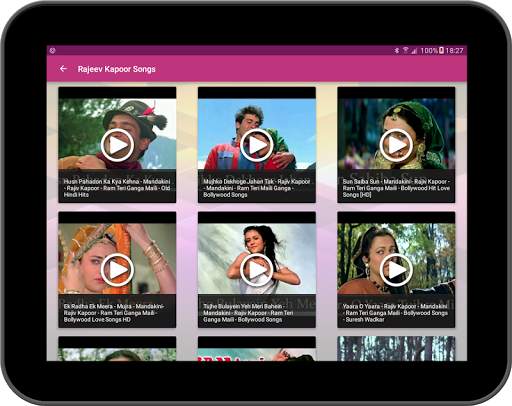Play the Sun Saiba Sun video
This screenshot has height=406, width=512.
[x=396, y=145]
